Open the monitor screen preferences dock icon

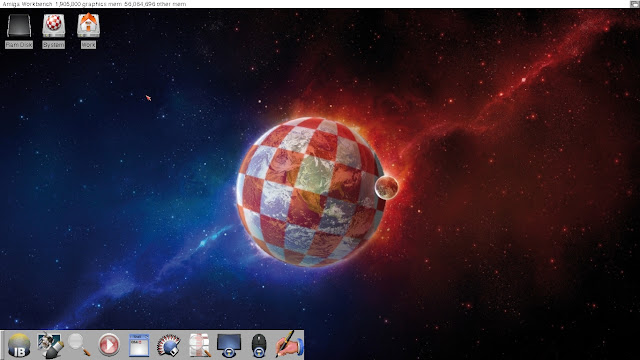coord(229,345)
